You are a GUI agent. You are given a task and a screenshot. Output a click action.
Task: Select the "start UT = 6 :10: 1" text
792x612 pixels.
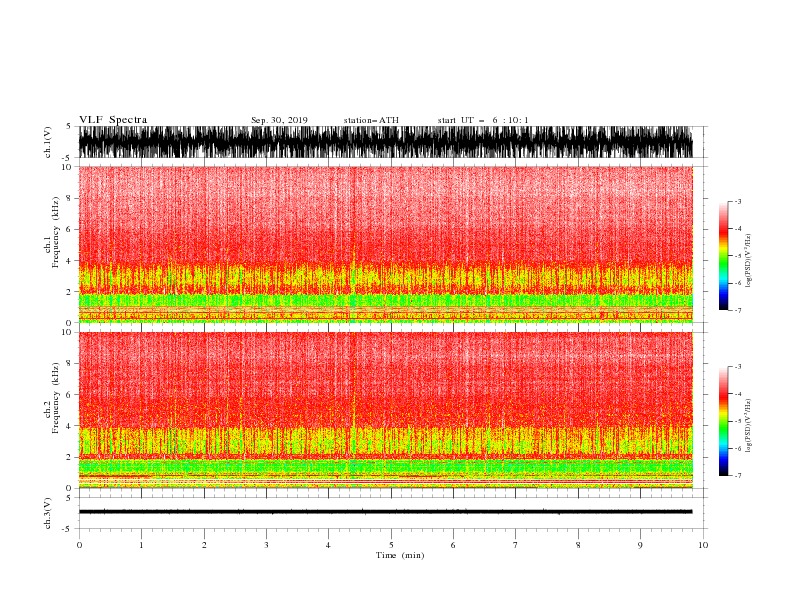(483, 120)
